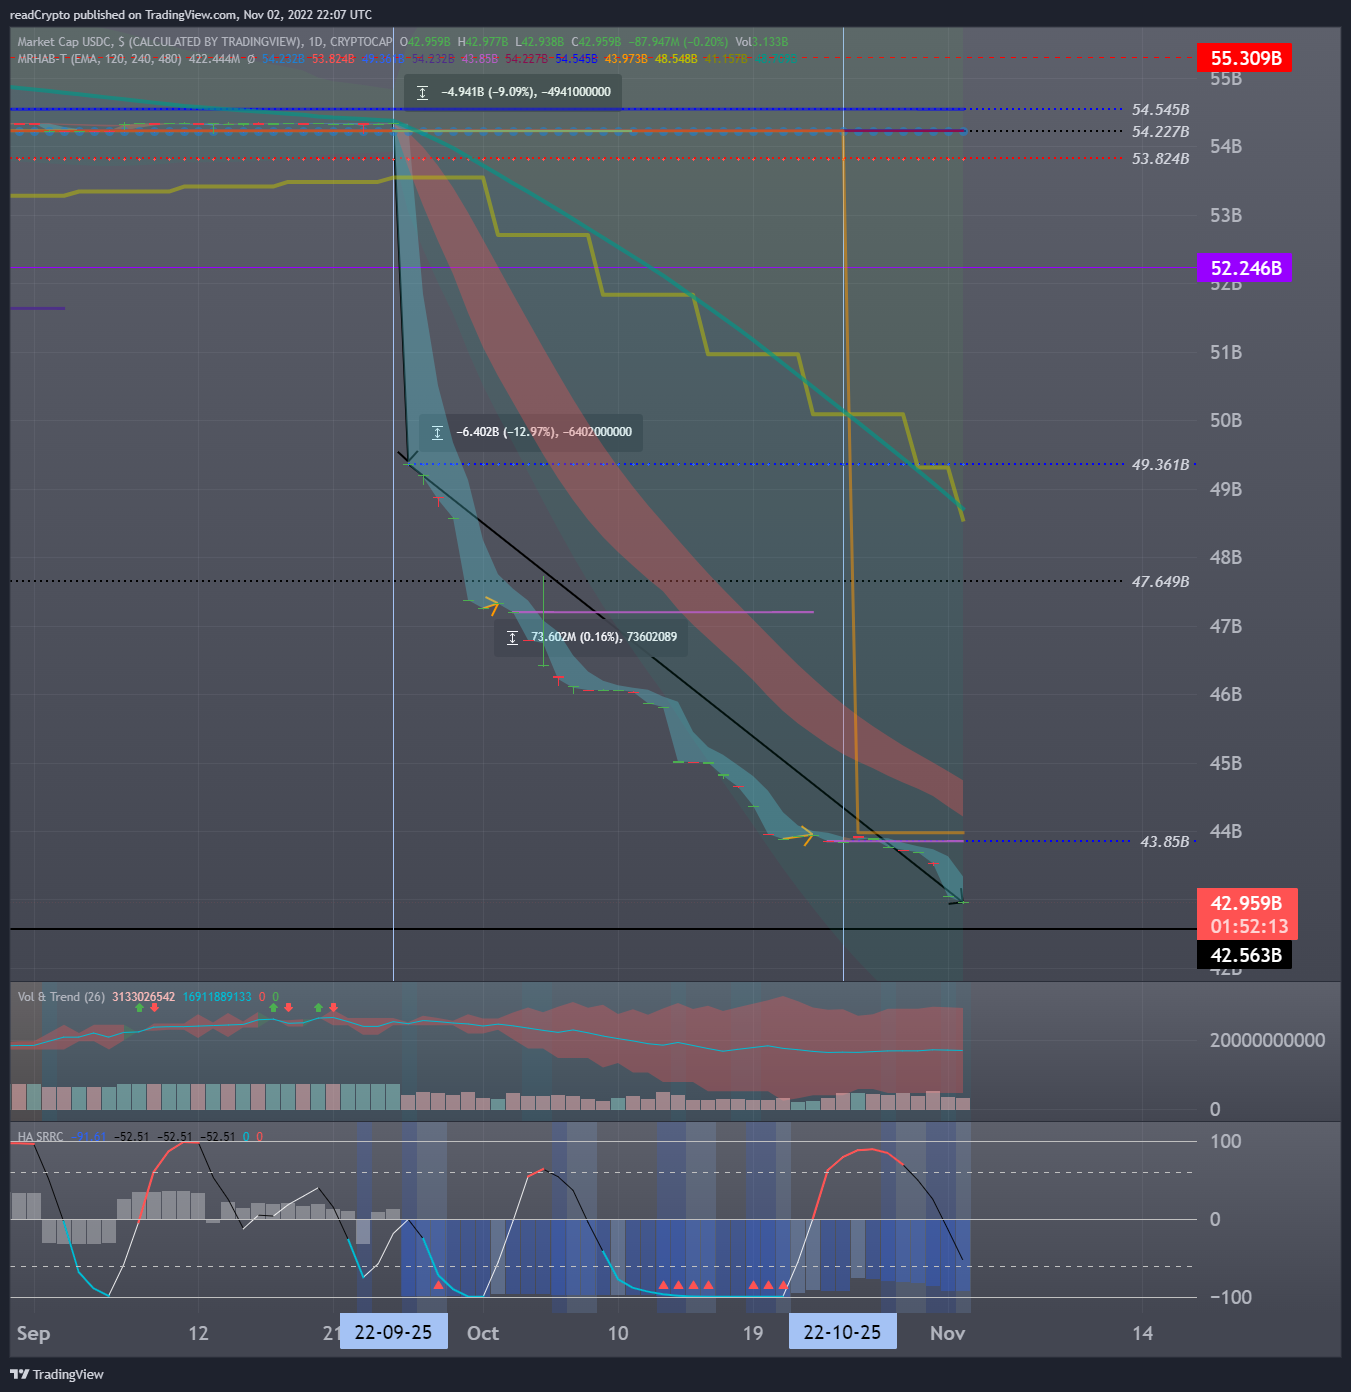Click the yellow 48.548B legend value
This screenshot has height=1392, width=1351.
[x=676, y=59]
